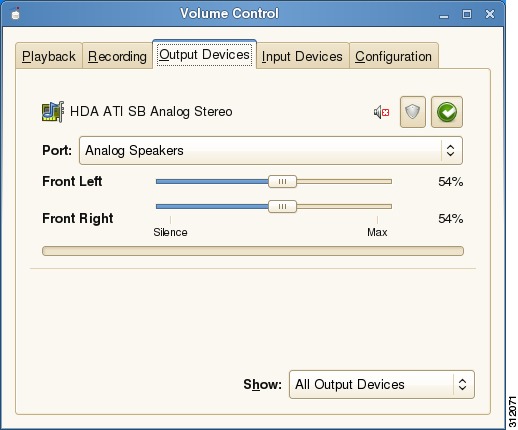518x430 pixels.
Task: Minimize the Volume Control window
Action: point(444,14)
